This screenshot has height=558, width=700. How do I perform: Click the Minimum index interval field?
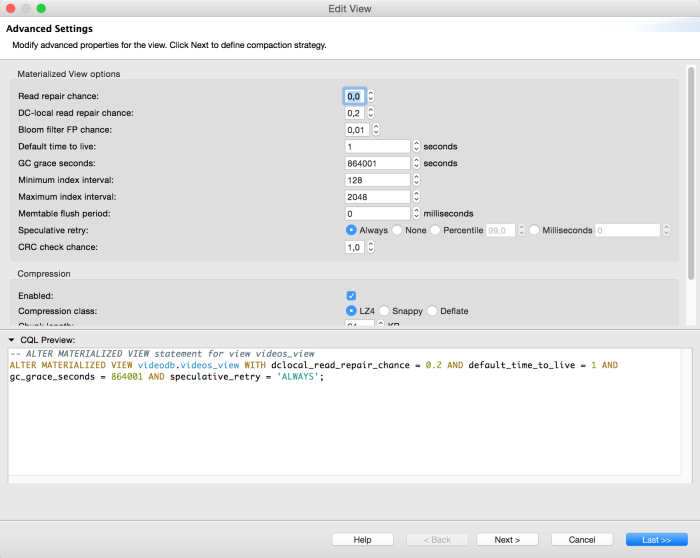[377, 180]
